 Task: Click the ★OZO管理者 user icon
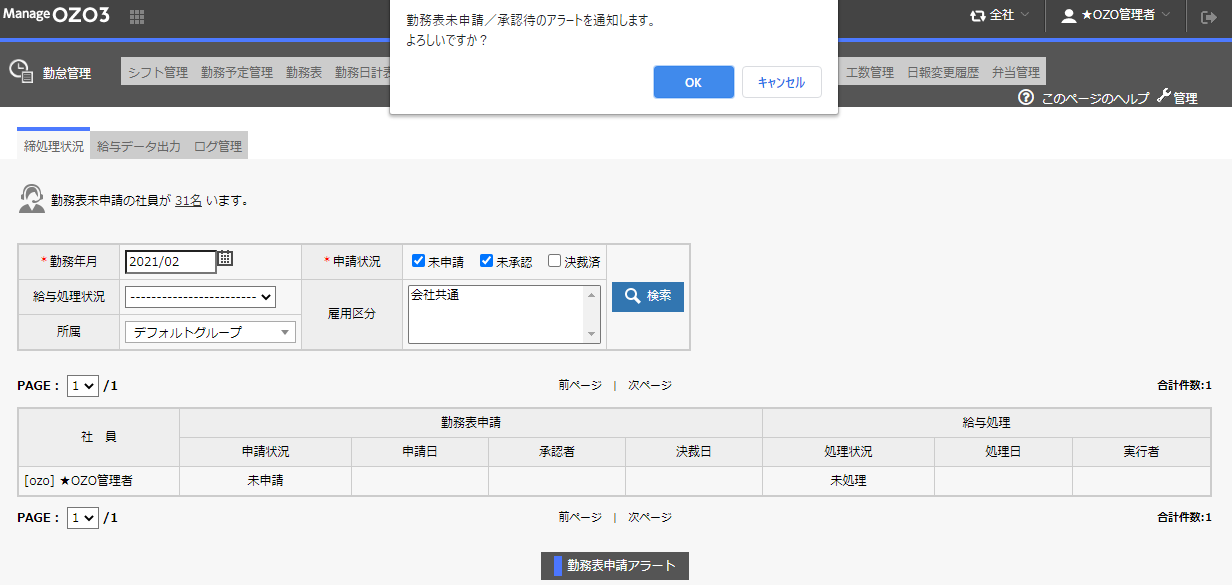[x=1069, y=16]
